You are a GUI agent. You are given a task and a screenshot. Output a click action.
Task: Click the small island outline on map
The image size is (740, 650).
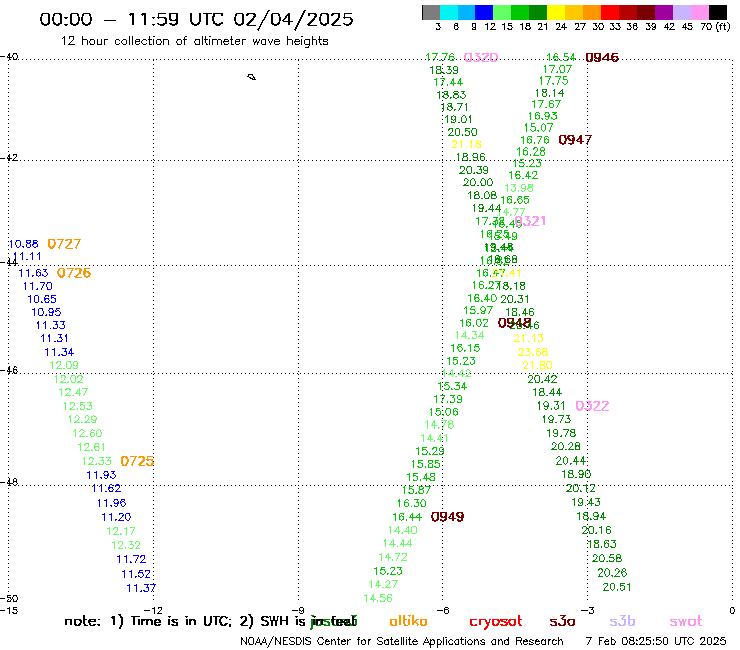click(252, 77)
